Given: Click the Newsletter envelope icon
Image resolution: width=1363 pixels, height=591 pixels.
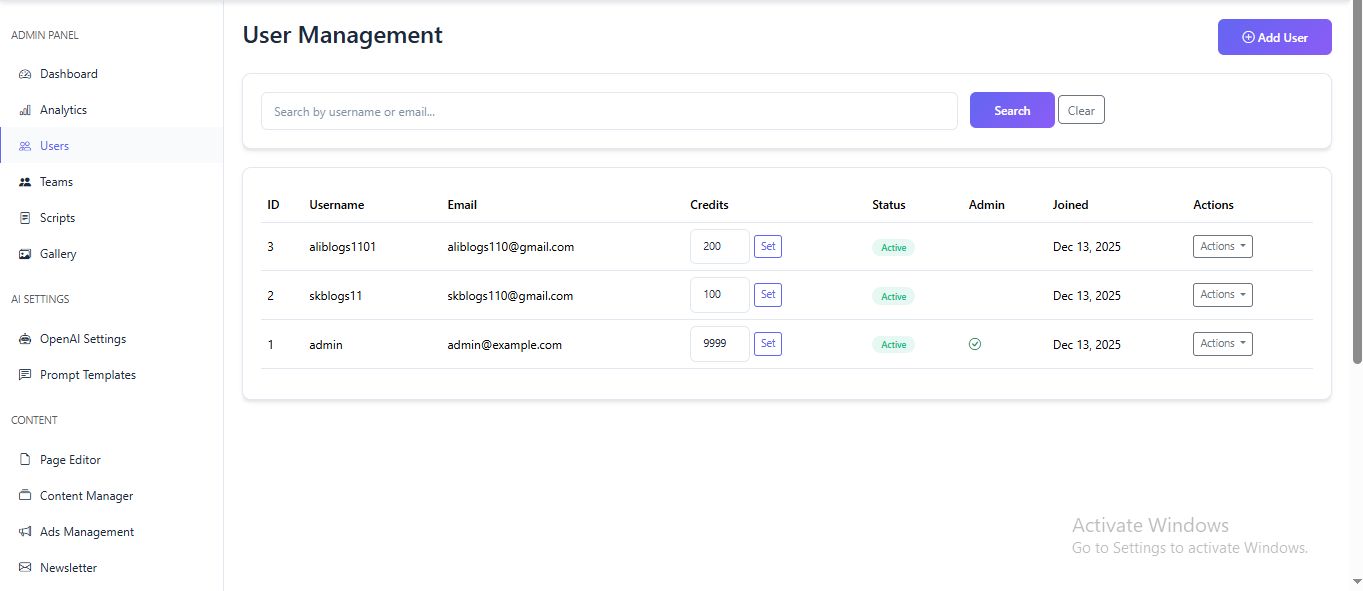Looking at the screenshot, I should [x=25, y=568].
